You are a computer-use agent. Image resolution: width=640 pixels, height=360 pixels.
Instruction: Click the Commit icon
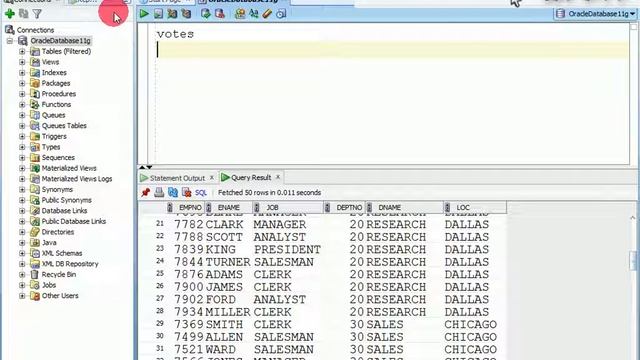[x=206, y=14]
